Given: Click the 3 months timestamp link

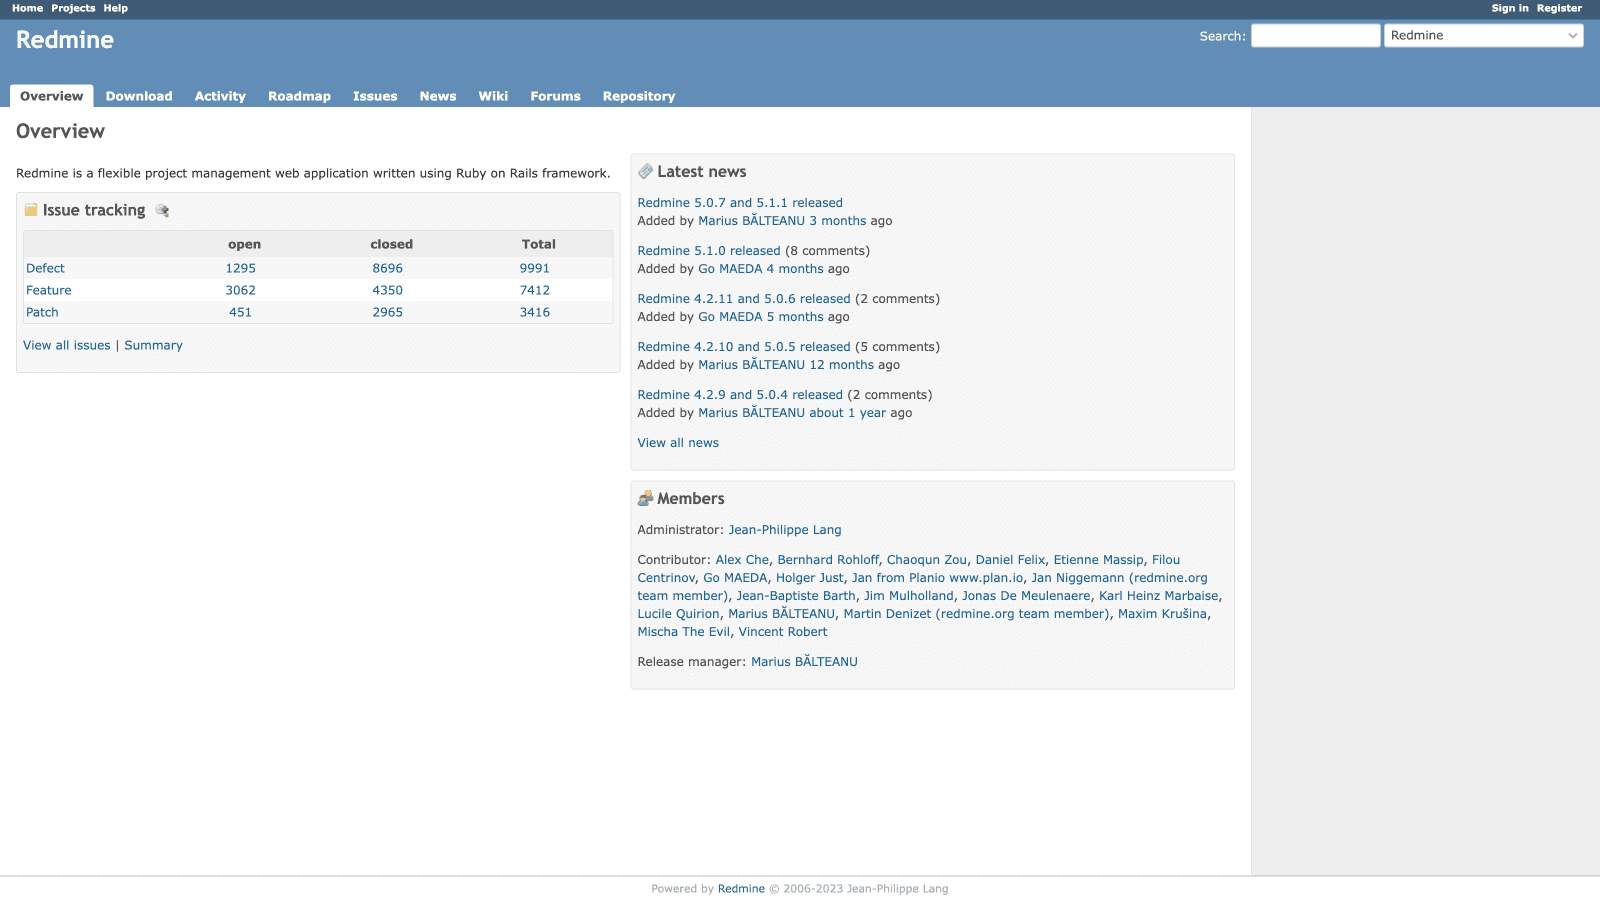Looking at the screenshot, I should click(838, 221).
